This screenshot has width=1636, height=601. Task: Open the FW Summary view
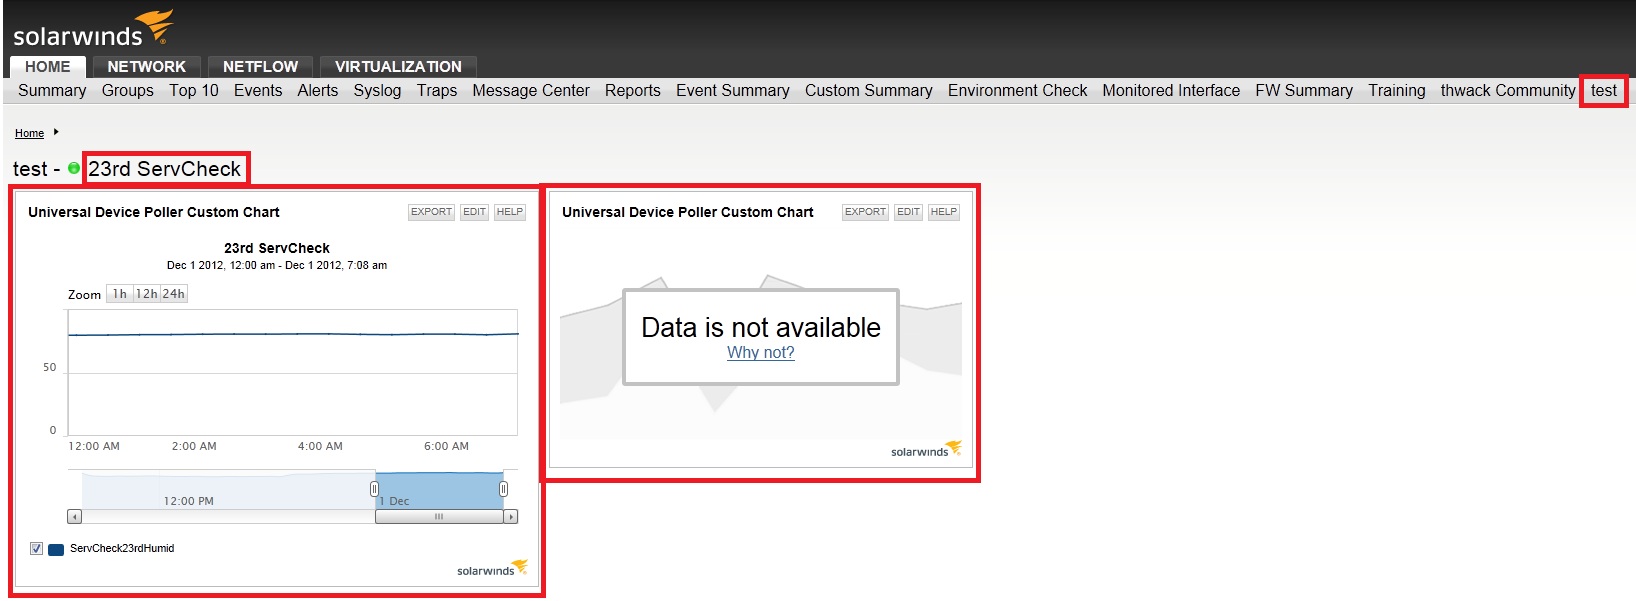click(1304, 90)
